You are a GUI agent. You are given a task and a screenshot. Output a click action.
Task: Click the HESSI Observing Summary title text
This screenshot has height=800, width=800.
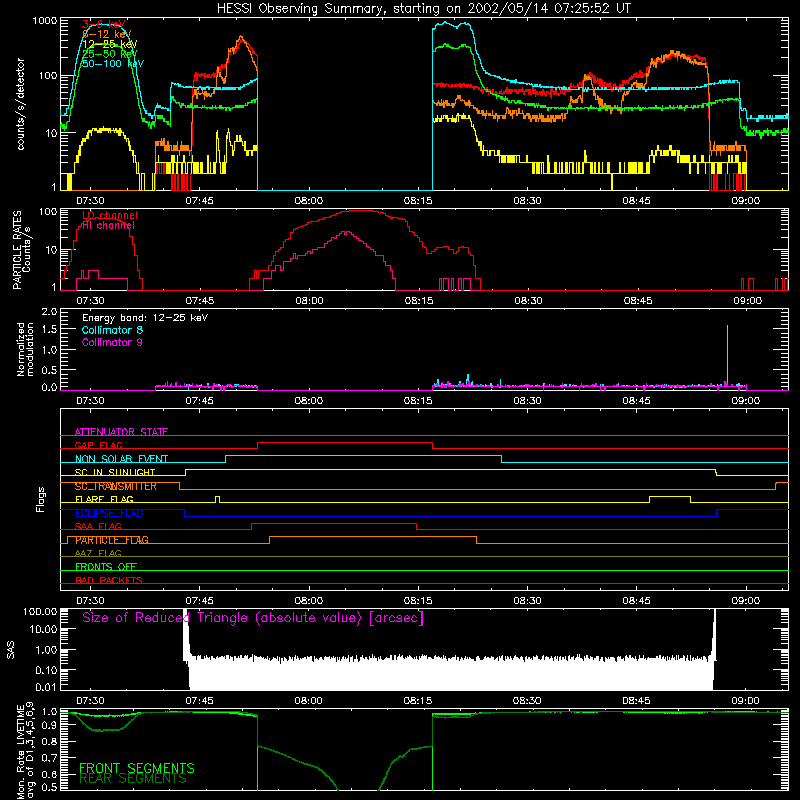coord(423,9)
